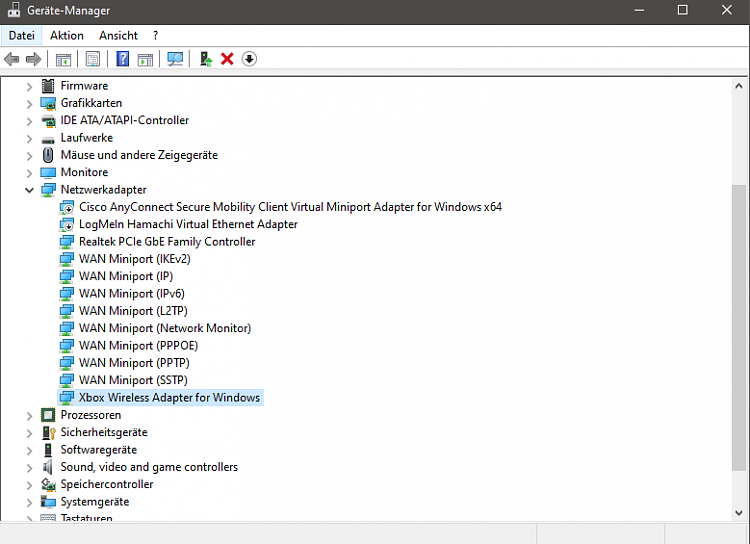Click the Sicherheitsgeräte key icon
This screenshot has width=750, height=544.
[x=48, y=433]
